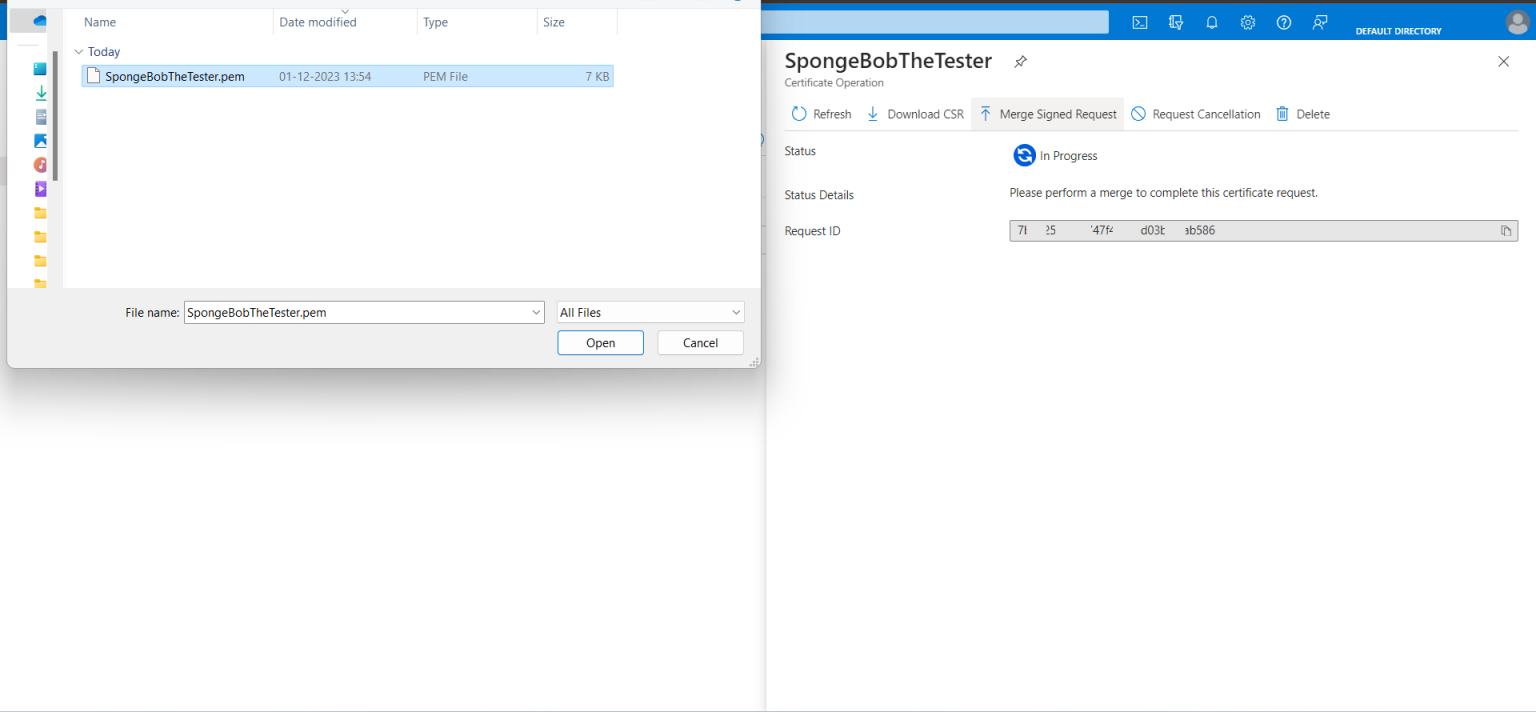This screenshot has height=712, width=1536.
Task: Pin the SpongeBobTheTester blade
Action: click(x=1020, y=62)
